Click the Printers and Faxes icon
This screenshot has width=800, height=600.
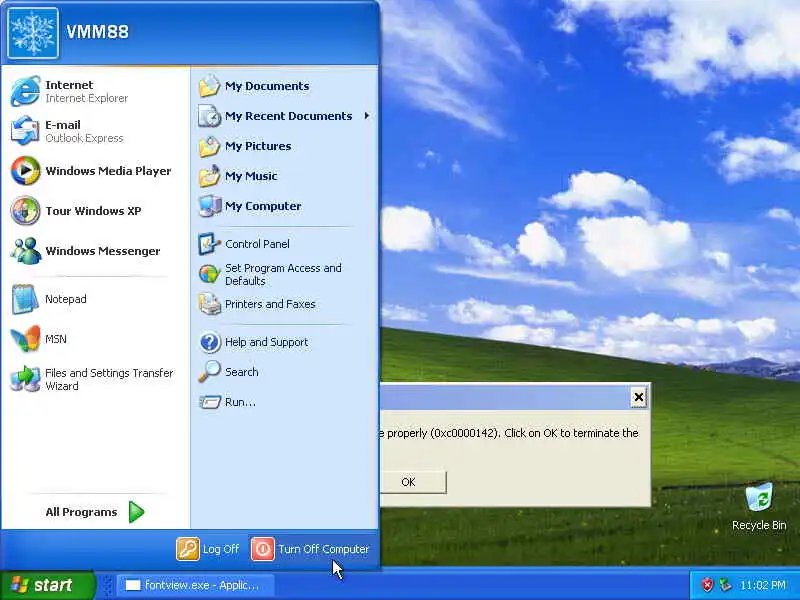click(209, 304)
